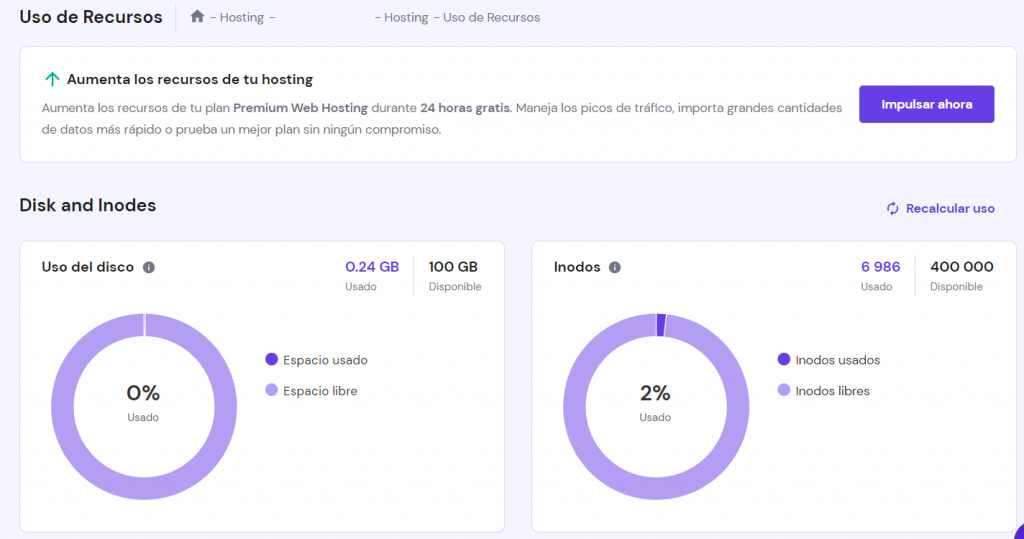Click the circular arrows Recalcular icon
This screenshot has height=539, width=1024.
pyautogui.click(x=893, y=208)
